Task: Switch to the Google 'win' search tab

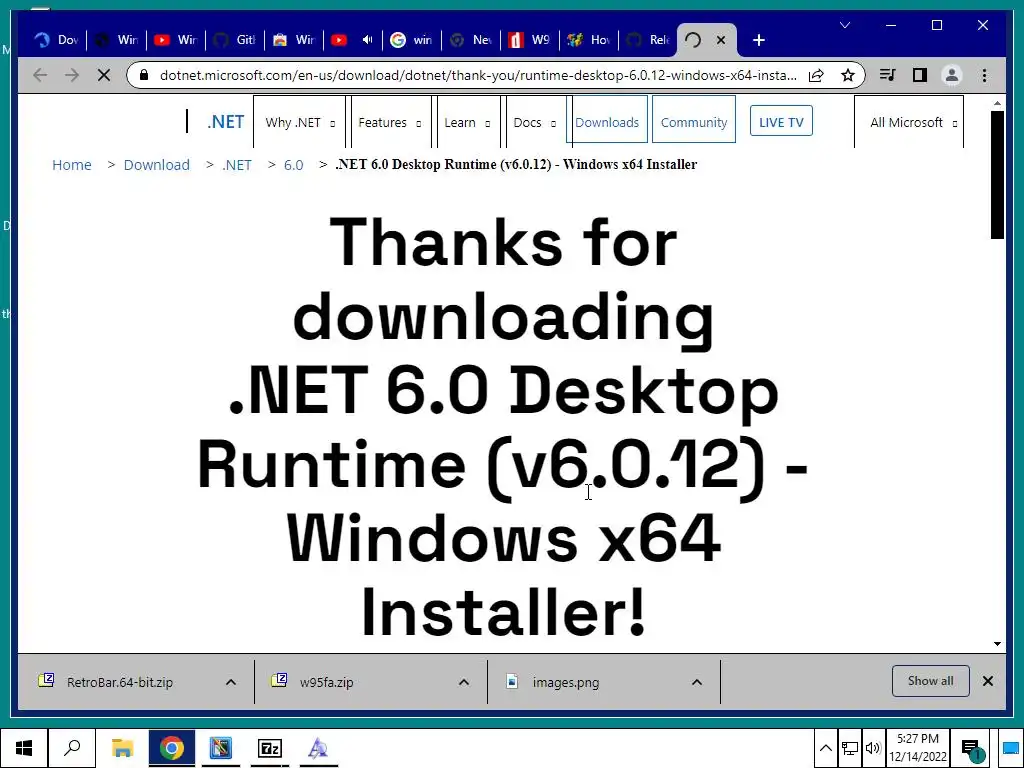Action: (x=412, y=40)
